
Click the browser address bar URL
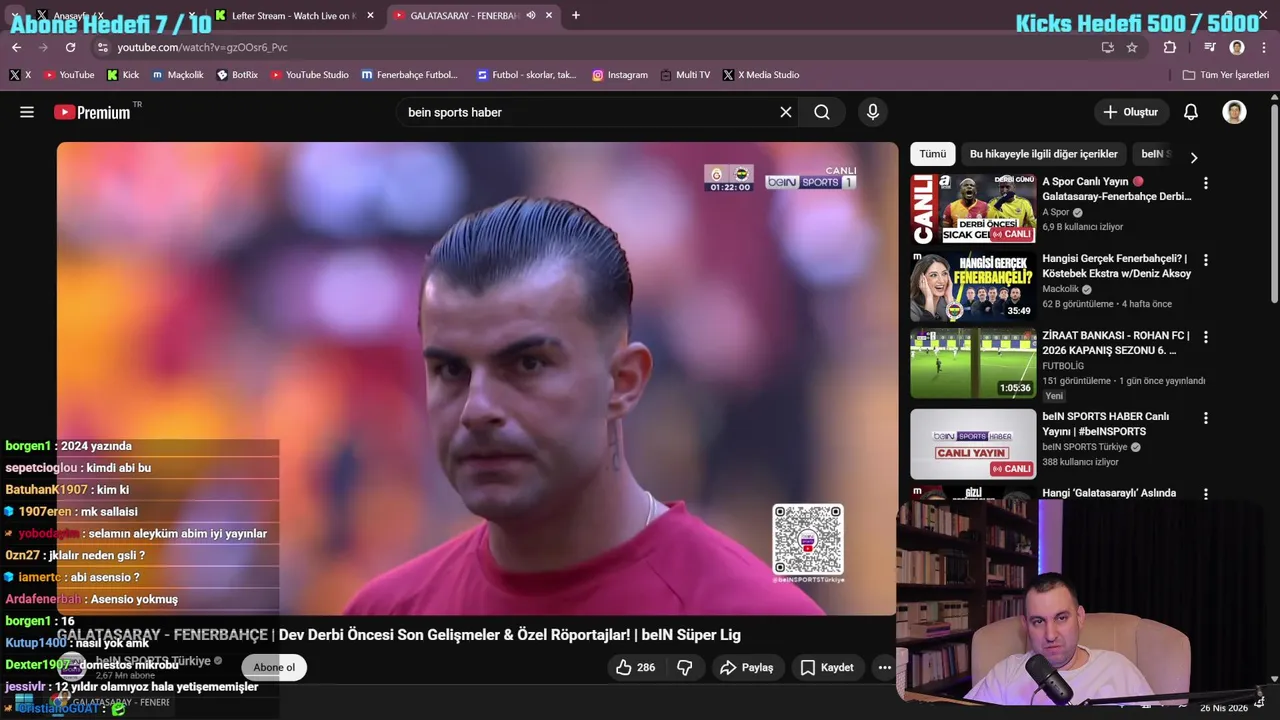(202, 47)
